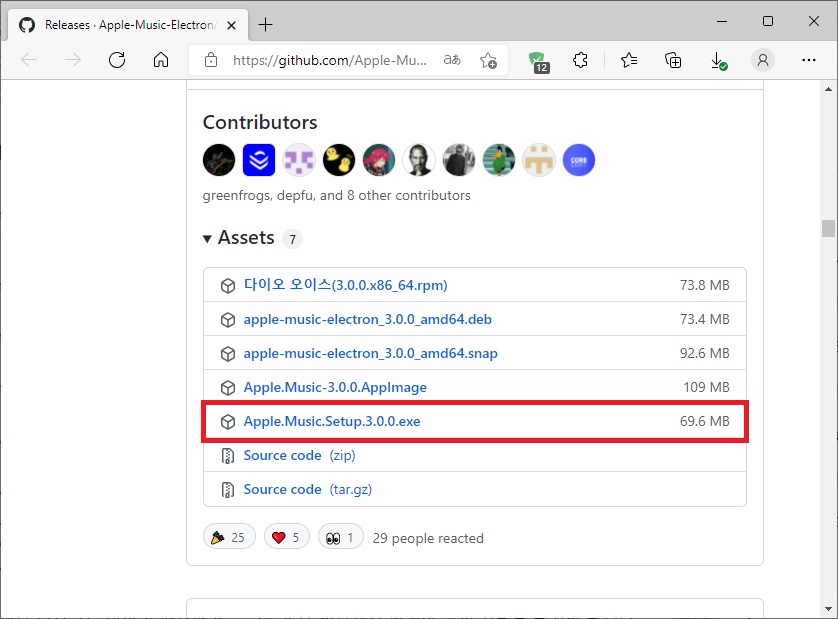
Task: Download apple-music-electron_3.0.0_amd64.snap
Action: tap(370, 353)
